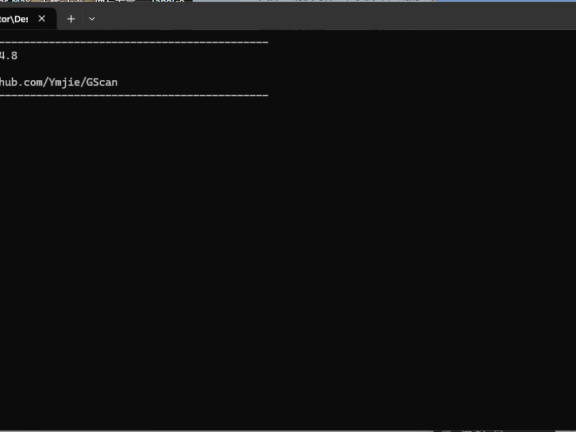Open a new terminal tab with plus icon

tap(71, 19)
